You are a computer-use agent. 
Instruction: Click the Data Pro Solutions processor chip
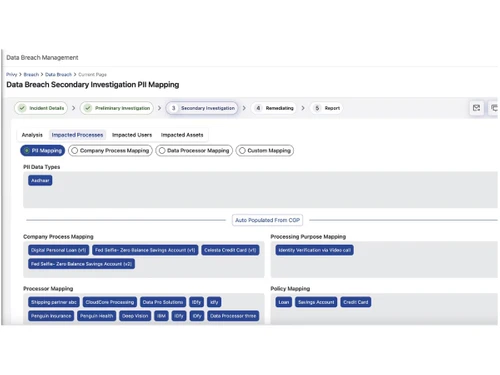pyautogui.click(x=163, y=302)
